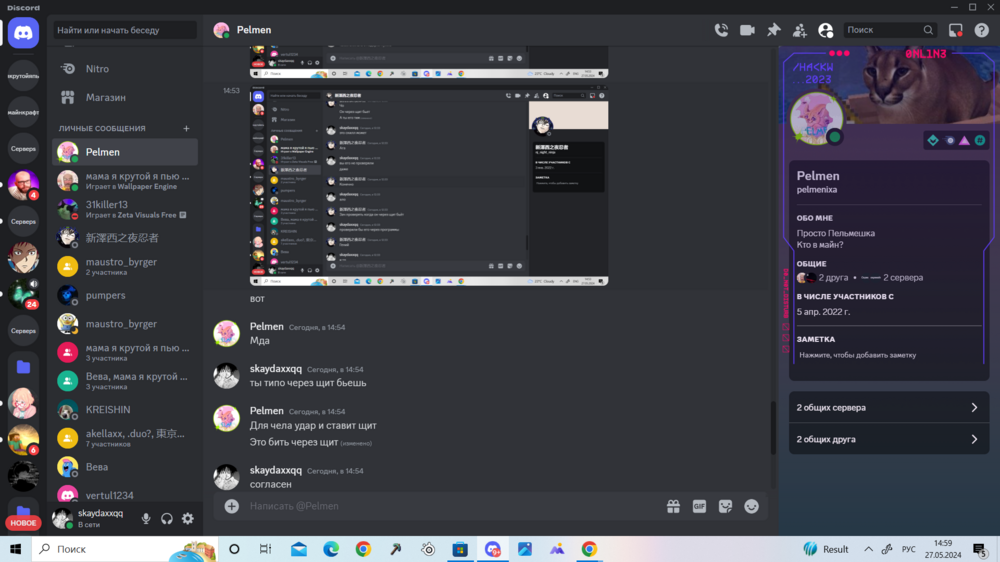Open Discord home direct messages icon

click(24, 33)
